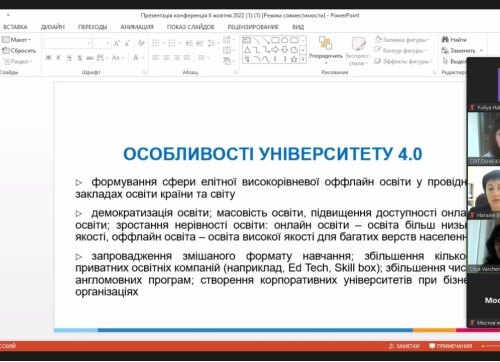Select the five-point star shape
Image resolution: width=500 pixels, height=362 pixels.
click(x=294, y=59)
